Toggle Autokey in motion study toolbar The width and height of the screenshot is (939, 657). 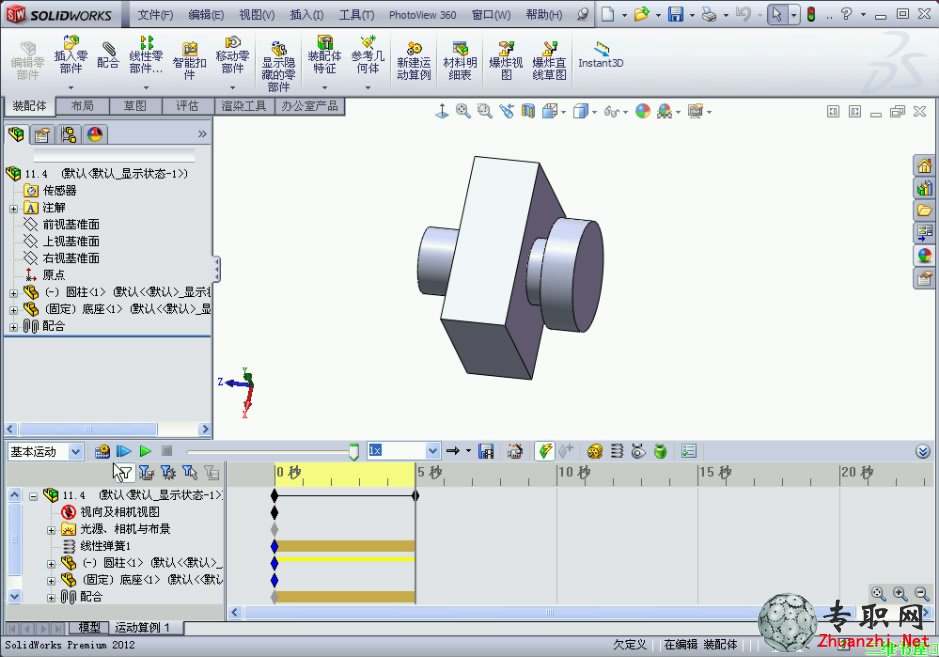click(x=544, y=451)
